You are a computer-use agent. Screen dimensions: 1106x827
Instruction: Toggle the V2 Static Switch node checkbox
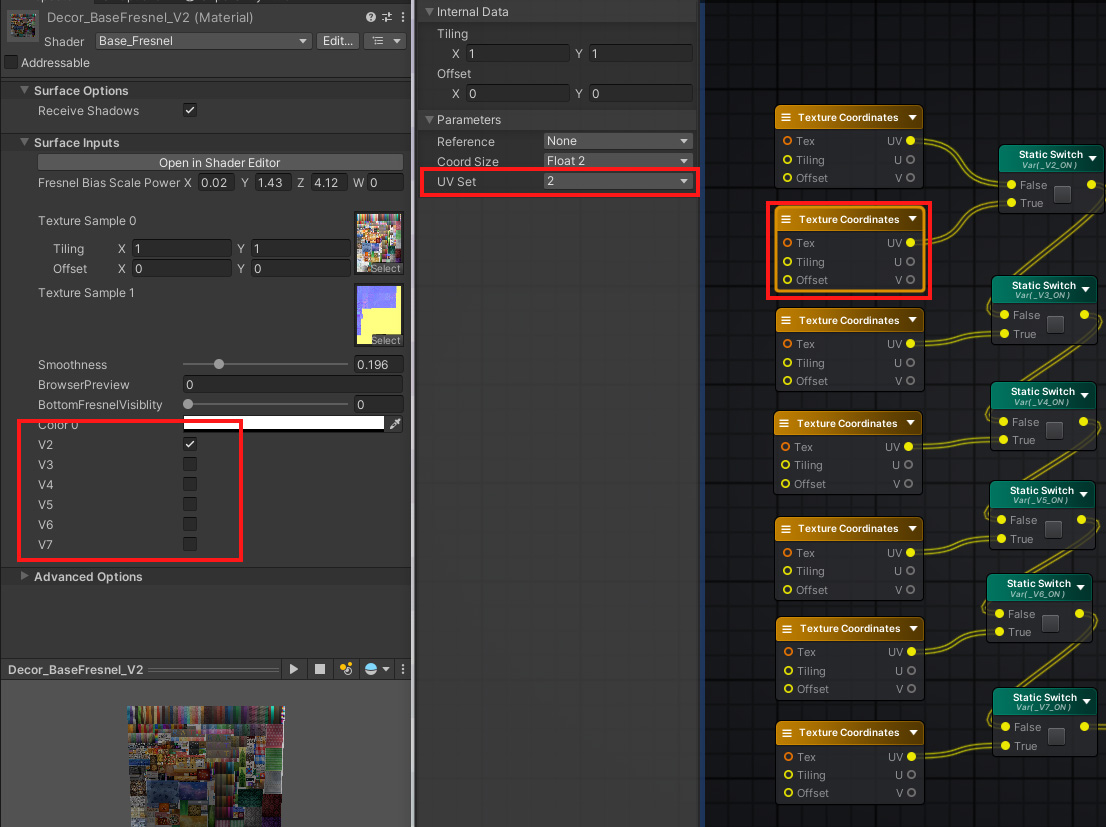(1062, 193)
